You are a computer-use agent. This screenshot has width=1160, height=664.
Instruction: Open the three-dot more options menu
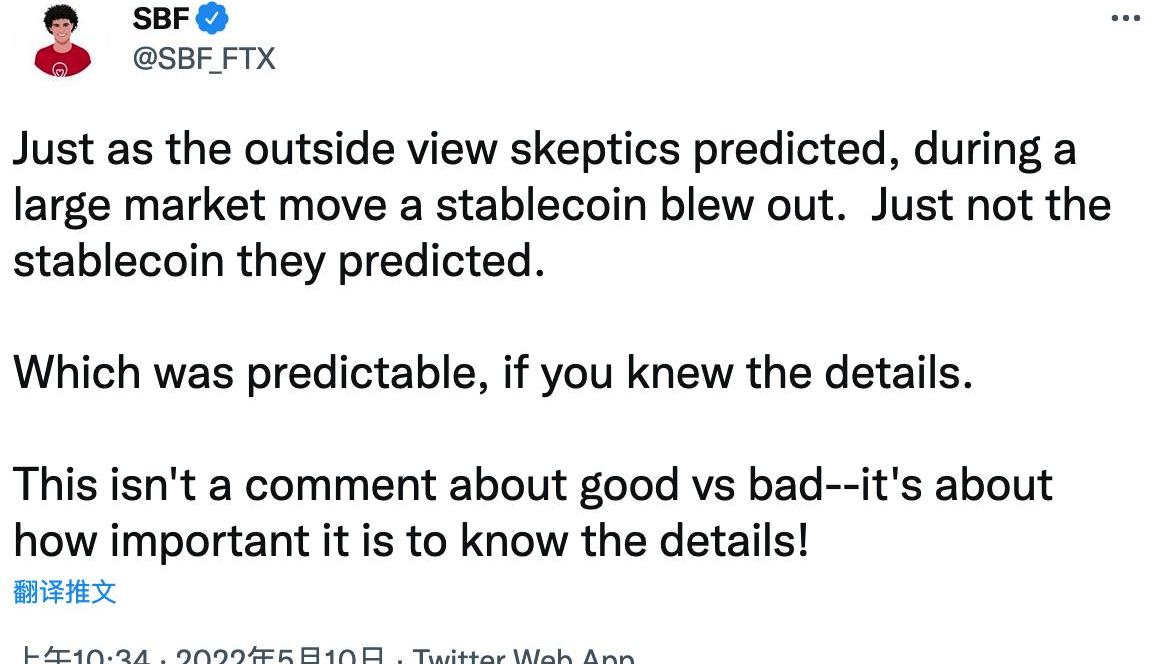1125,18
